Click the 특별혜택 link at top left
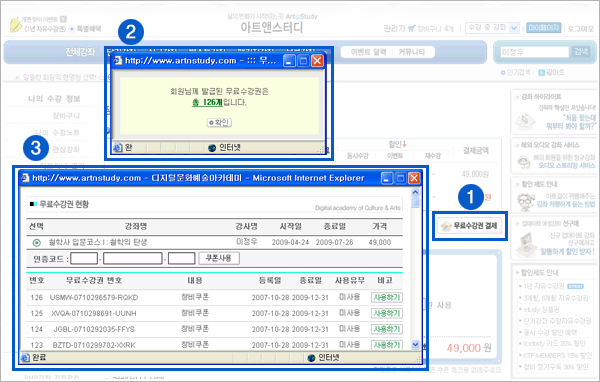This screenshot has height=382, width=600. coord(89,29)
